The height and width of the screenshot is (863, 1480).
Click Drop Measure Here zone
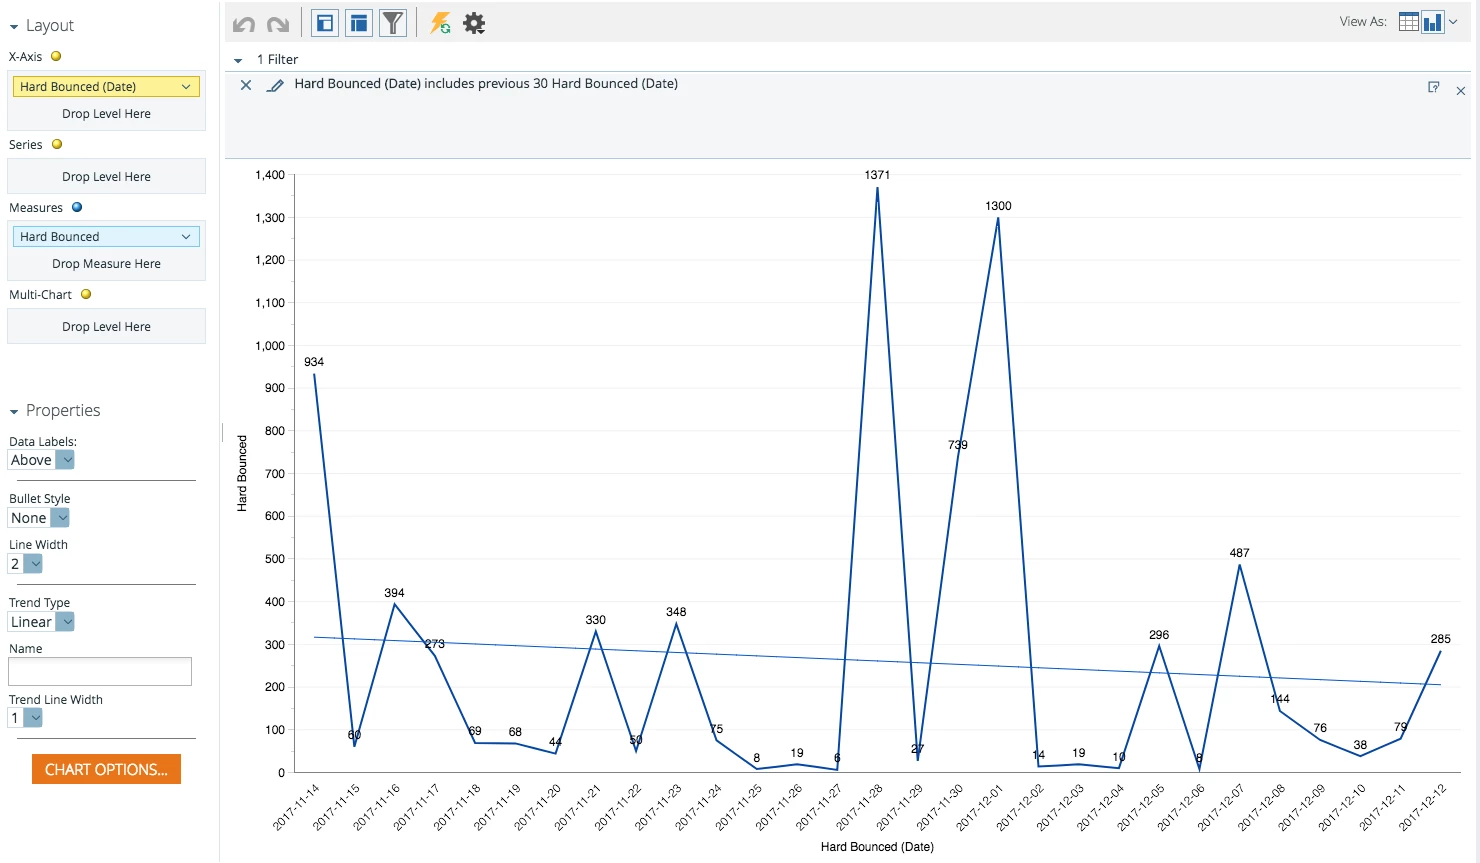pos(106,264)
